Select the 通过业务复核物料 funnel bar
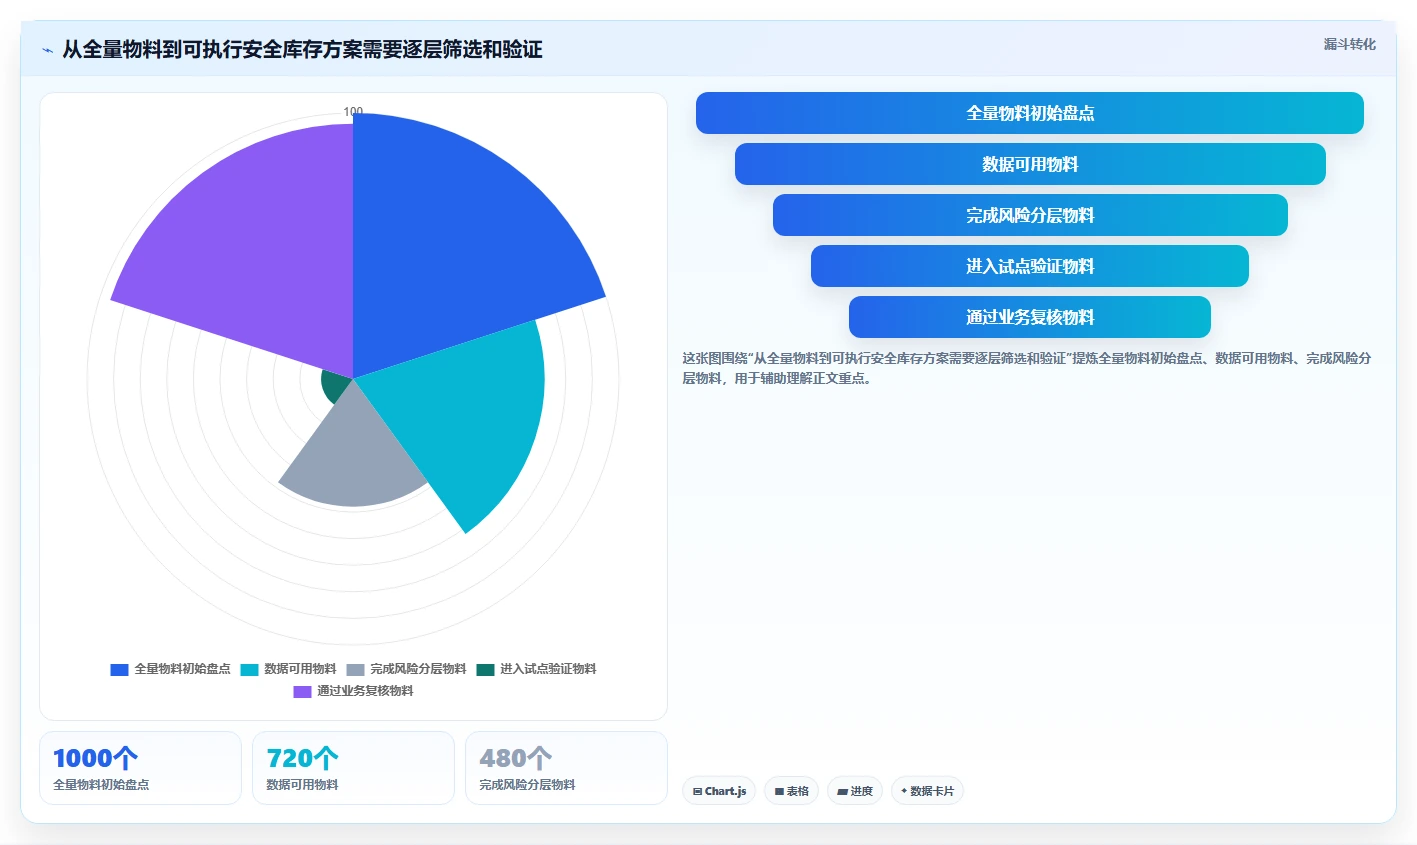Viewport: 1417px width, 845px height. click(1030, 317)
